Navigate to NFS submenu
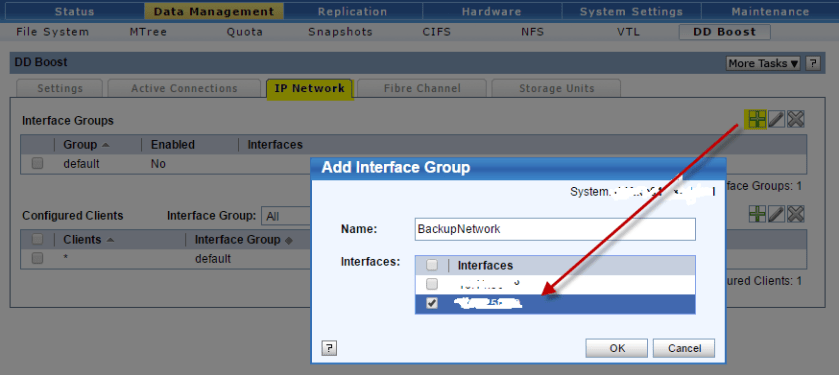 [x=532, y=32]
